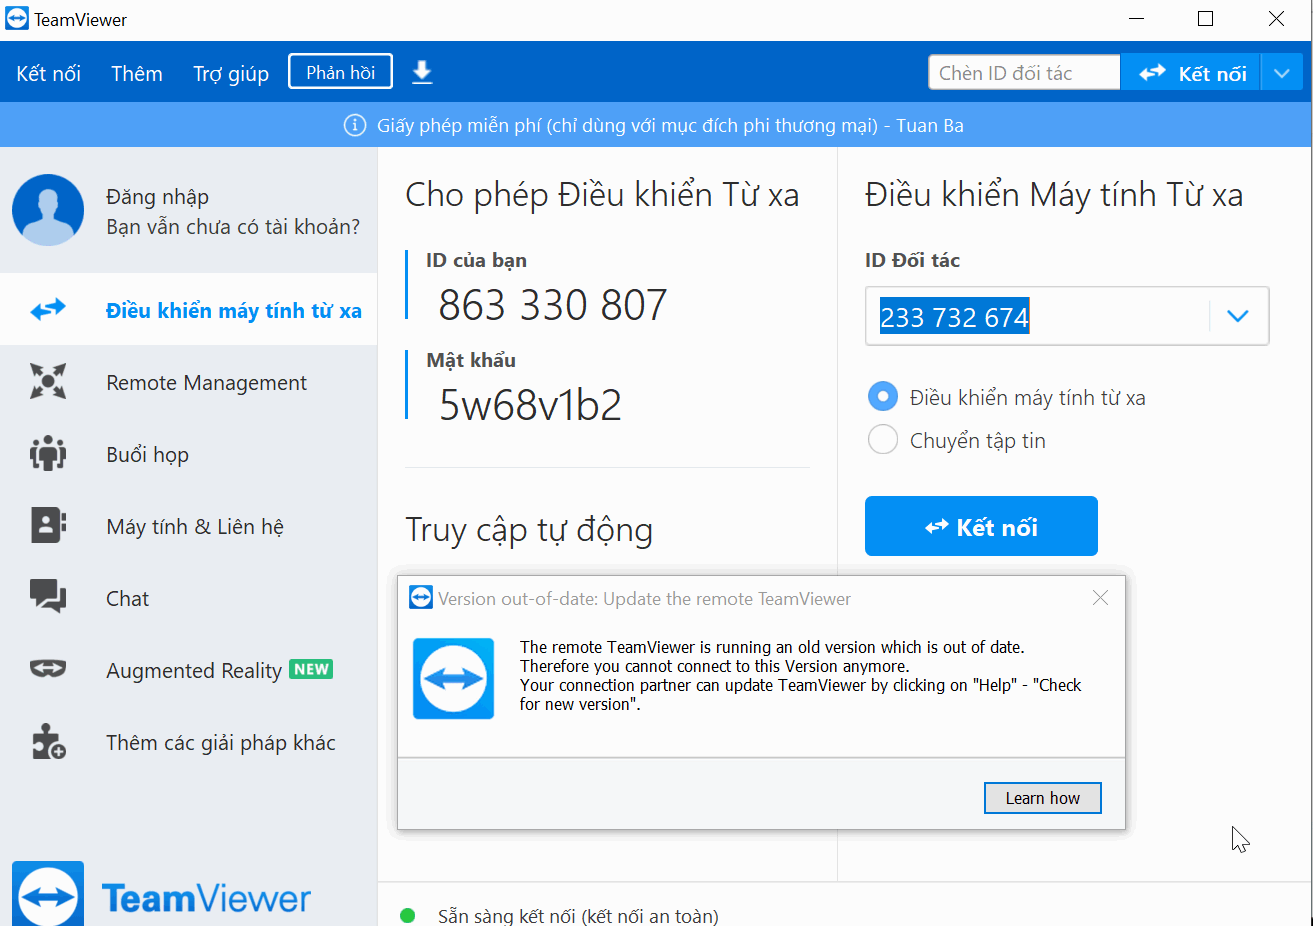Click the green connection status dot
1313x926 pixels.
click(407, 915)
